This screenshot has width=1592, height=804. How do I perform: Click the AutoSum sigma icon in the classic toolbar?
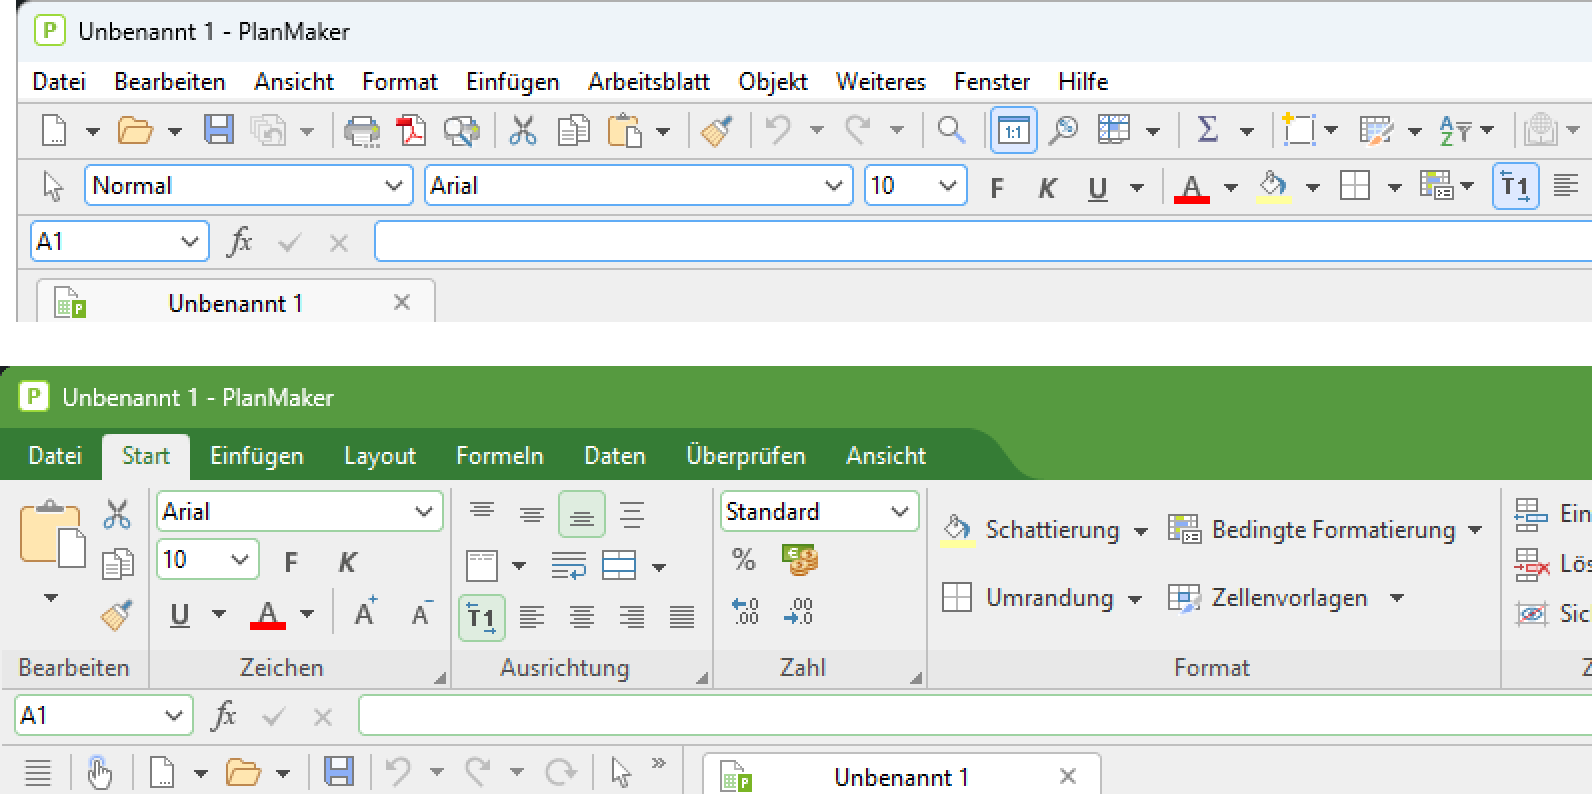pos(1207,130)
